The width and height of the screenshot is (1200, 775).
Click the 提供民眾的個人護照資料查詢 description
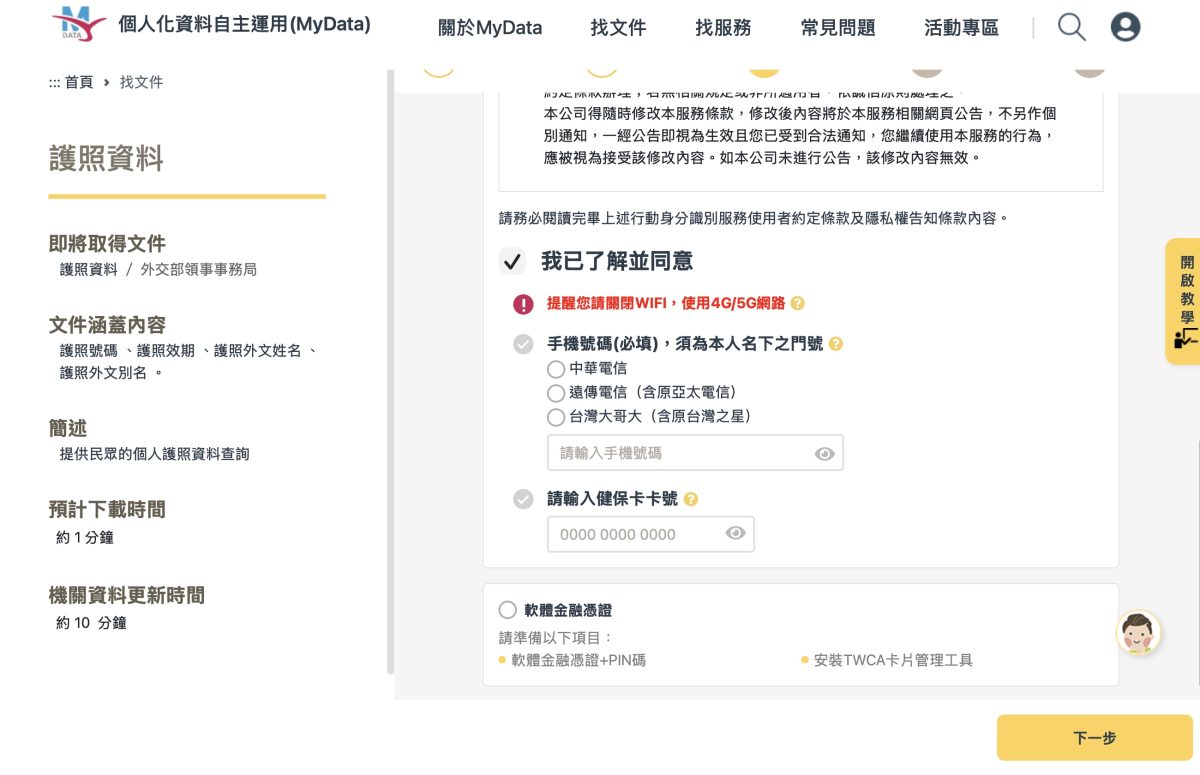(154, 454)
